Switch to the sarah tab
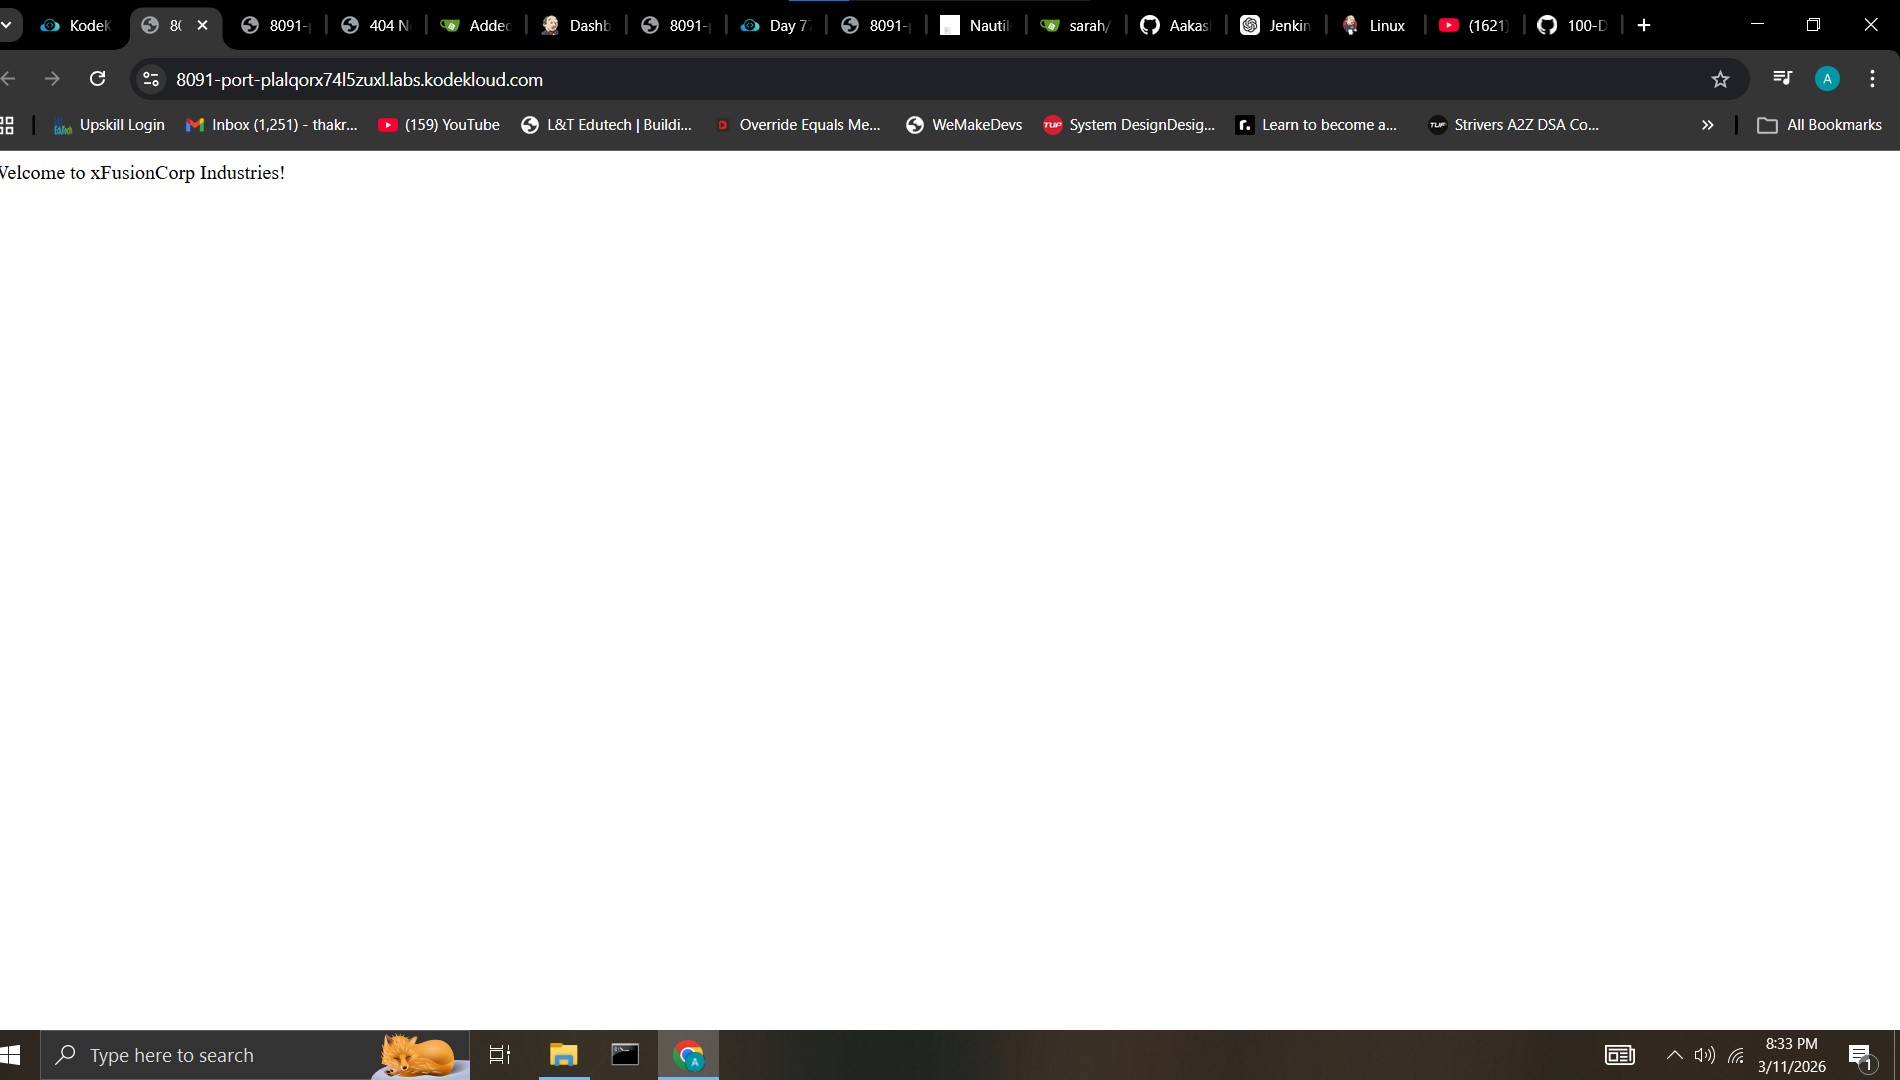 (1077, 25)
